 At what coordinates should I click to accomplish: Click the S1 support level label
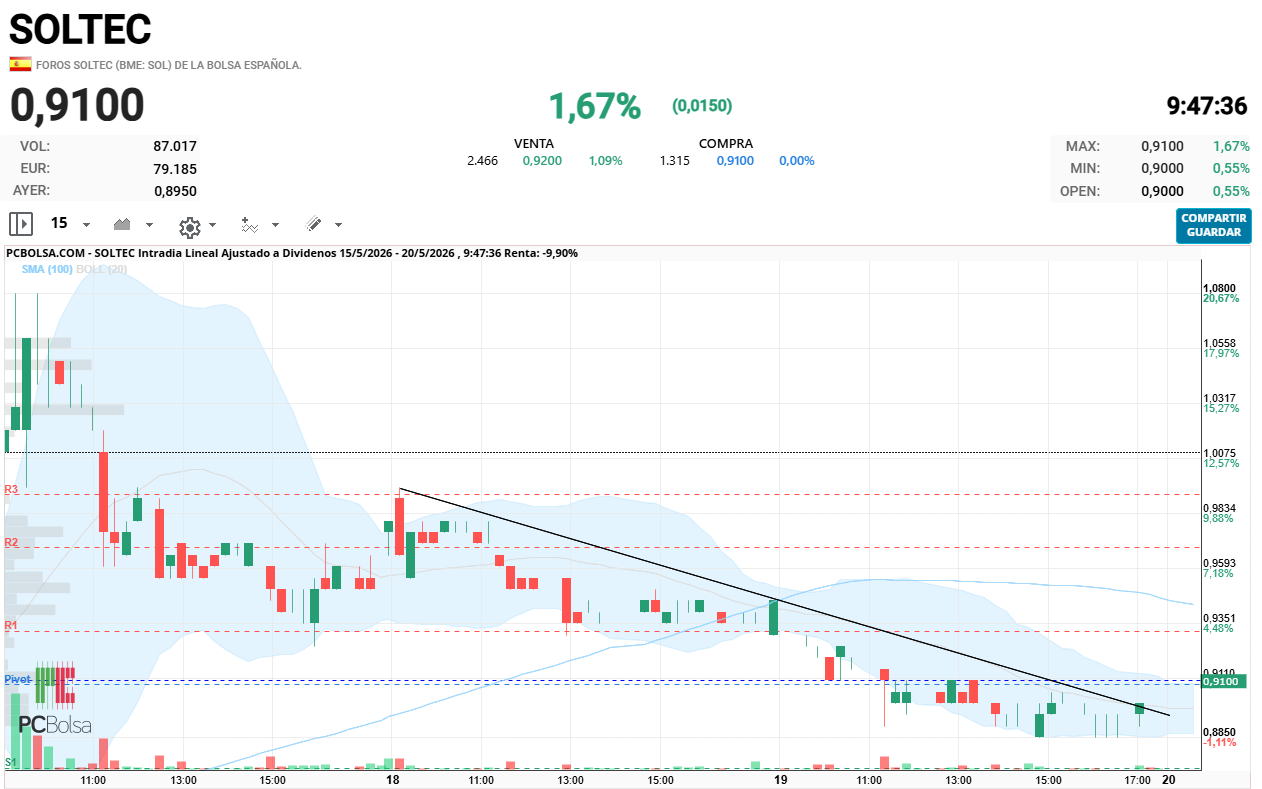click(11, 762)
